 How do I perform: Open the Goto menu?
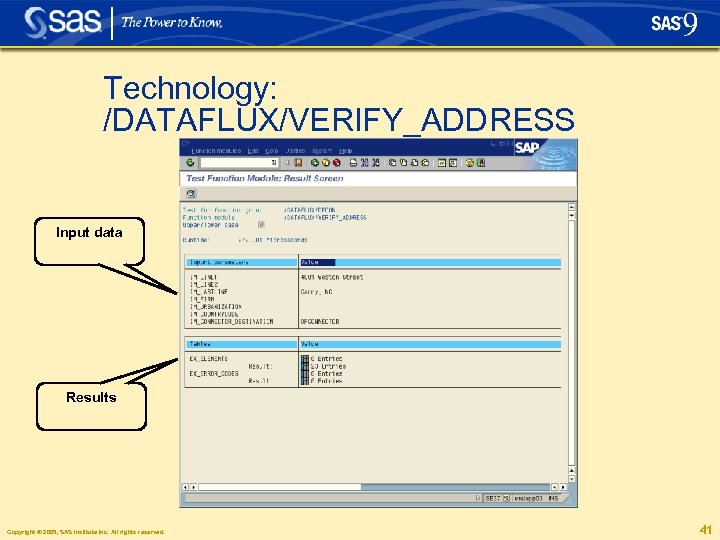point(271,151)
